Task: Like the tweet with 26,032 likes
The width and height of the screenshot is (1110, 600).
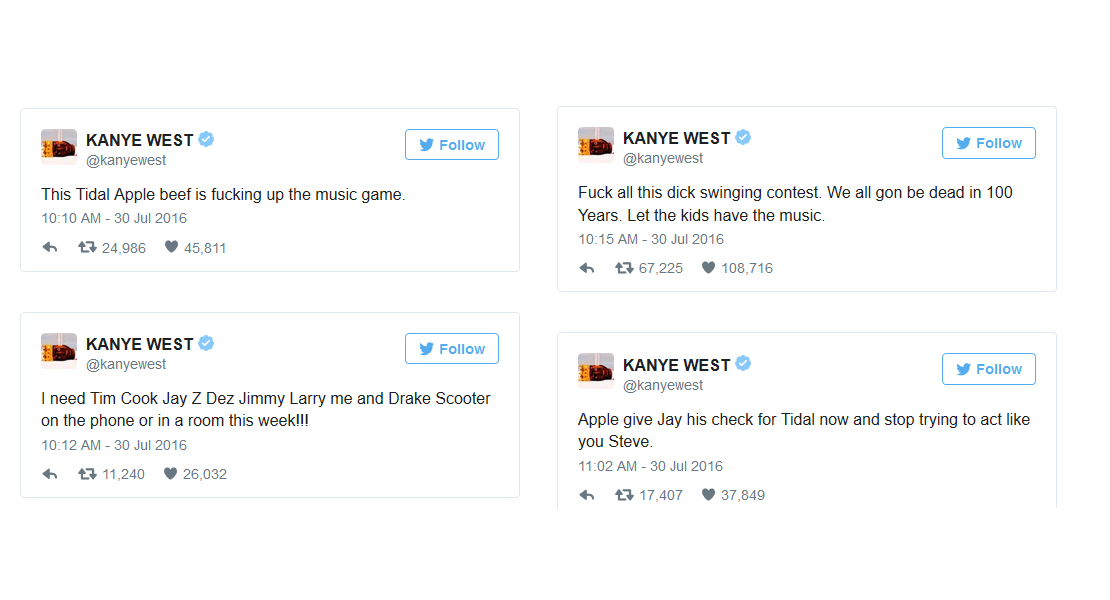Action: pyautogui.click(x=170, y=473)
